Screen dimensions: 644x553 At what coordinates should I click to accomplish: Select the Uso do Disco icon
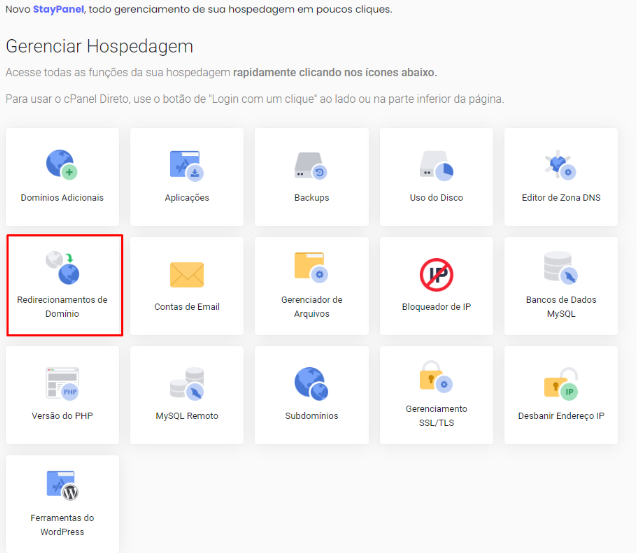(436, 166)
